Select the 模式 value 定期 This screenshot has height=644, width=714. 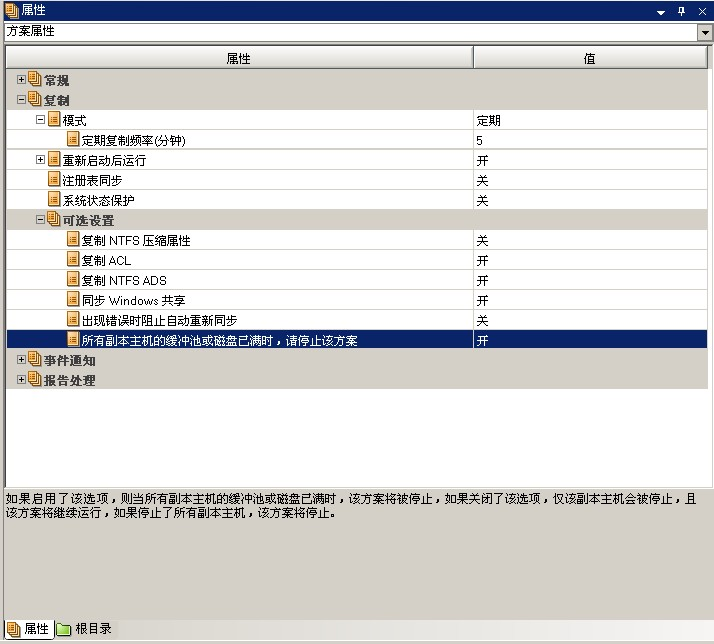(x=489, y=121)
